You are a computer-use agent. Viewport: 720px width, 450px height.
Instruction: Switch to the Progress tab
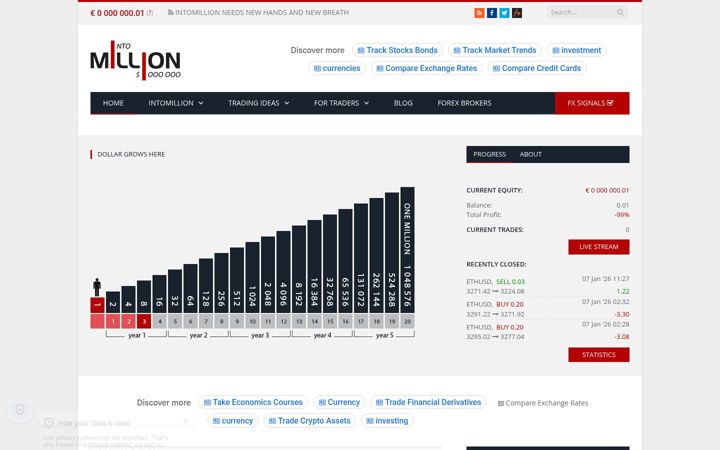489,154
